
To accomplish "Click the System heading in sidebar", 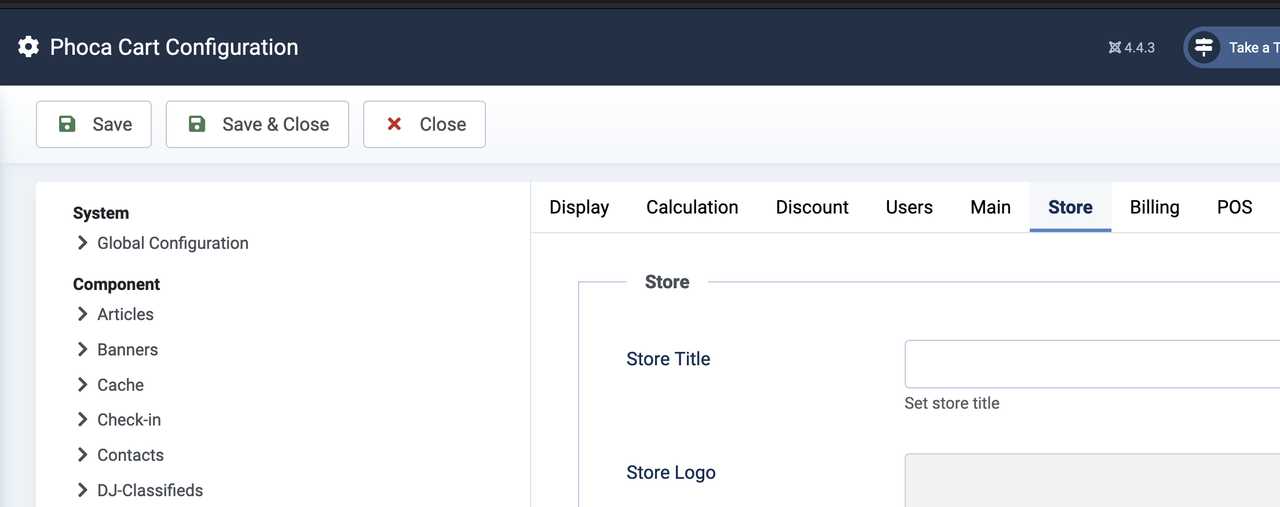I will point(101,213).
